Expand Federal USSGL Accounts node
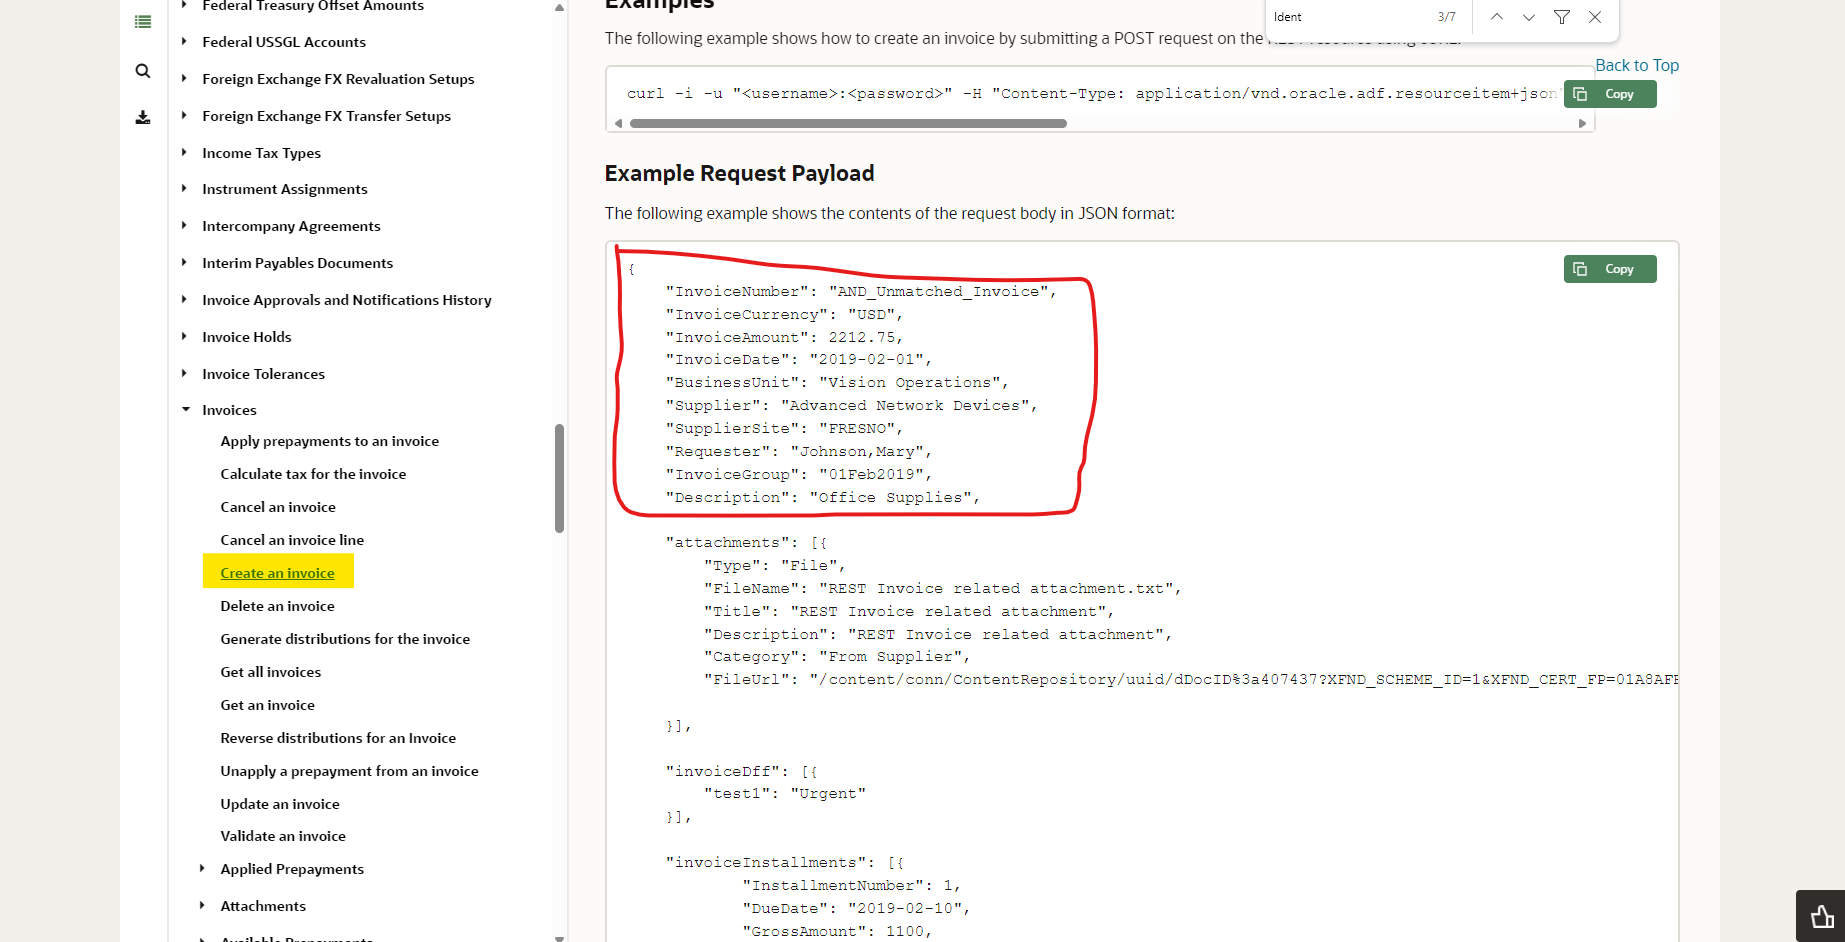The width and height of the screenshot is (1845, 942). click(184, 42)
